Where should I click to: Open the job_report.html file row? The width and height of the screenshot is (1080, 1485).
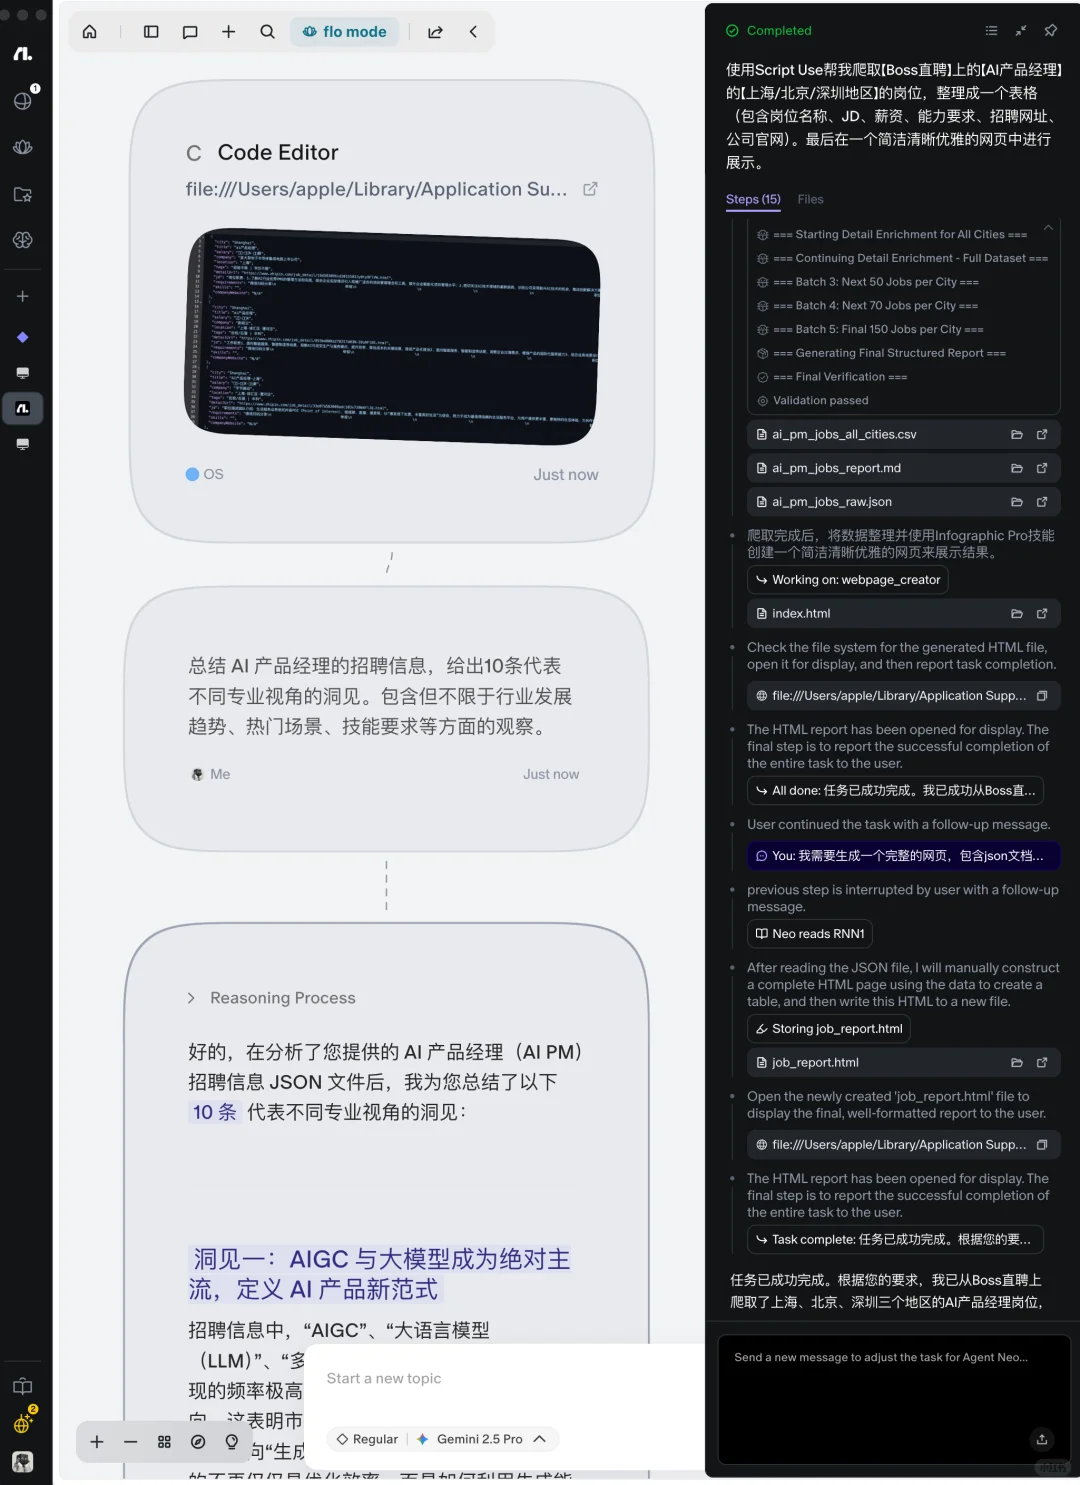[x=904, y=1063]
